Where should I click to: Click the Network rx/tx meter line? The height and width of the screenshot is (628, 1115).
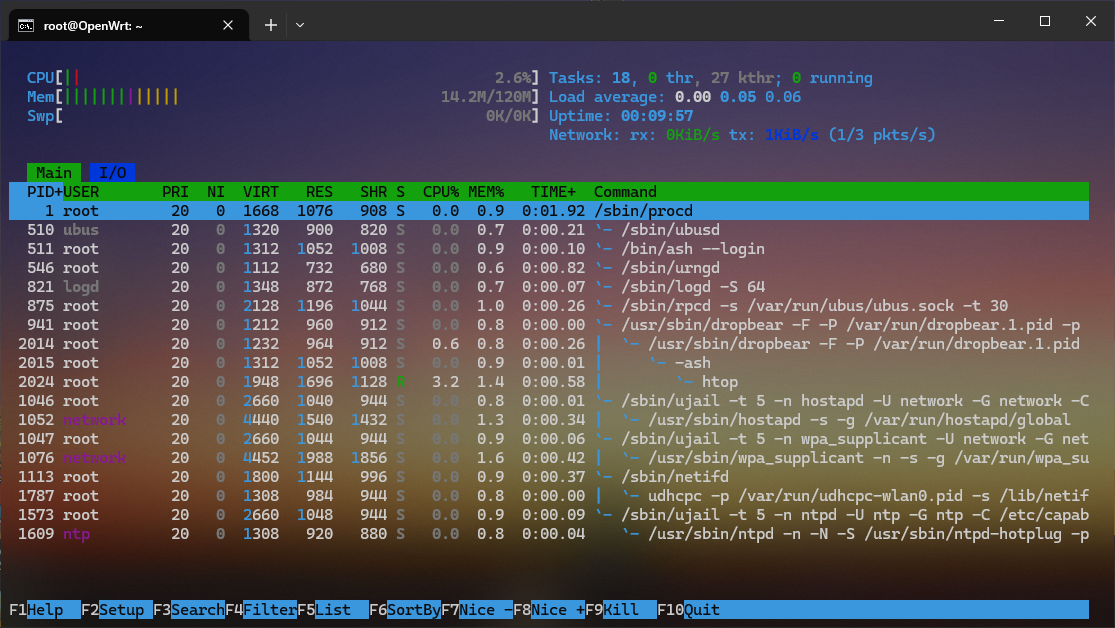click(x=742, y=135)
